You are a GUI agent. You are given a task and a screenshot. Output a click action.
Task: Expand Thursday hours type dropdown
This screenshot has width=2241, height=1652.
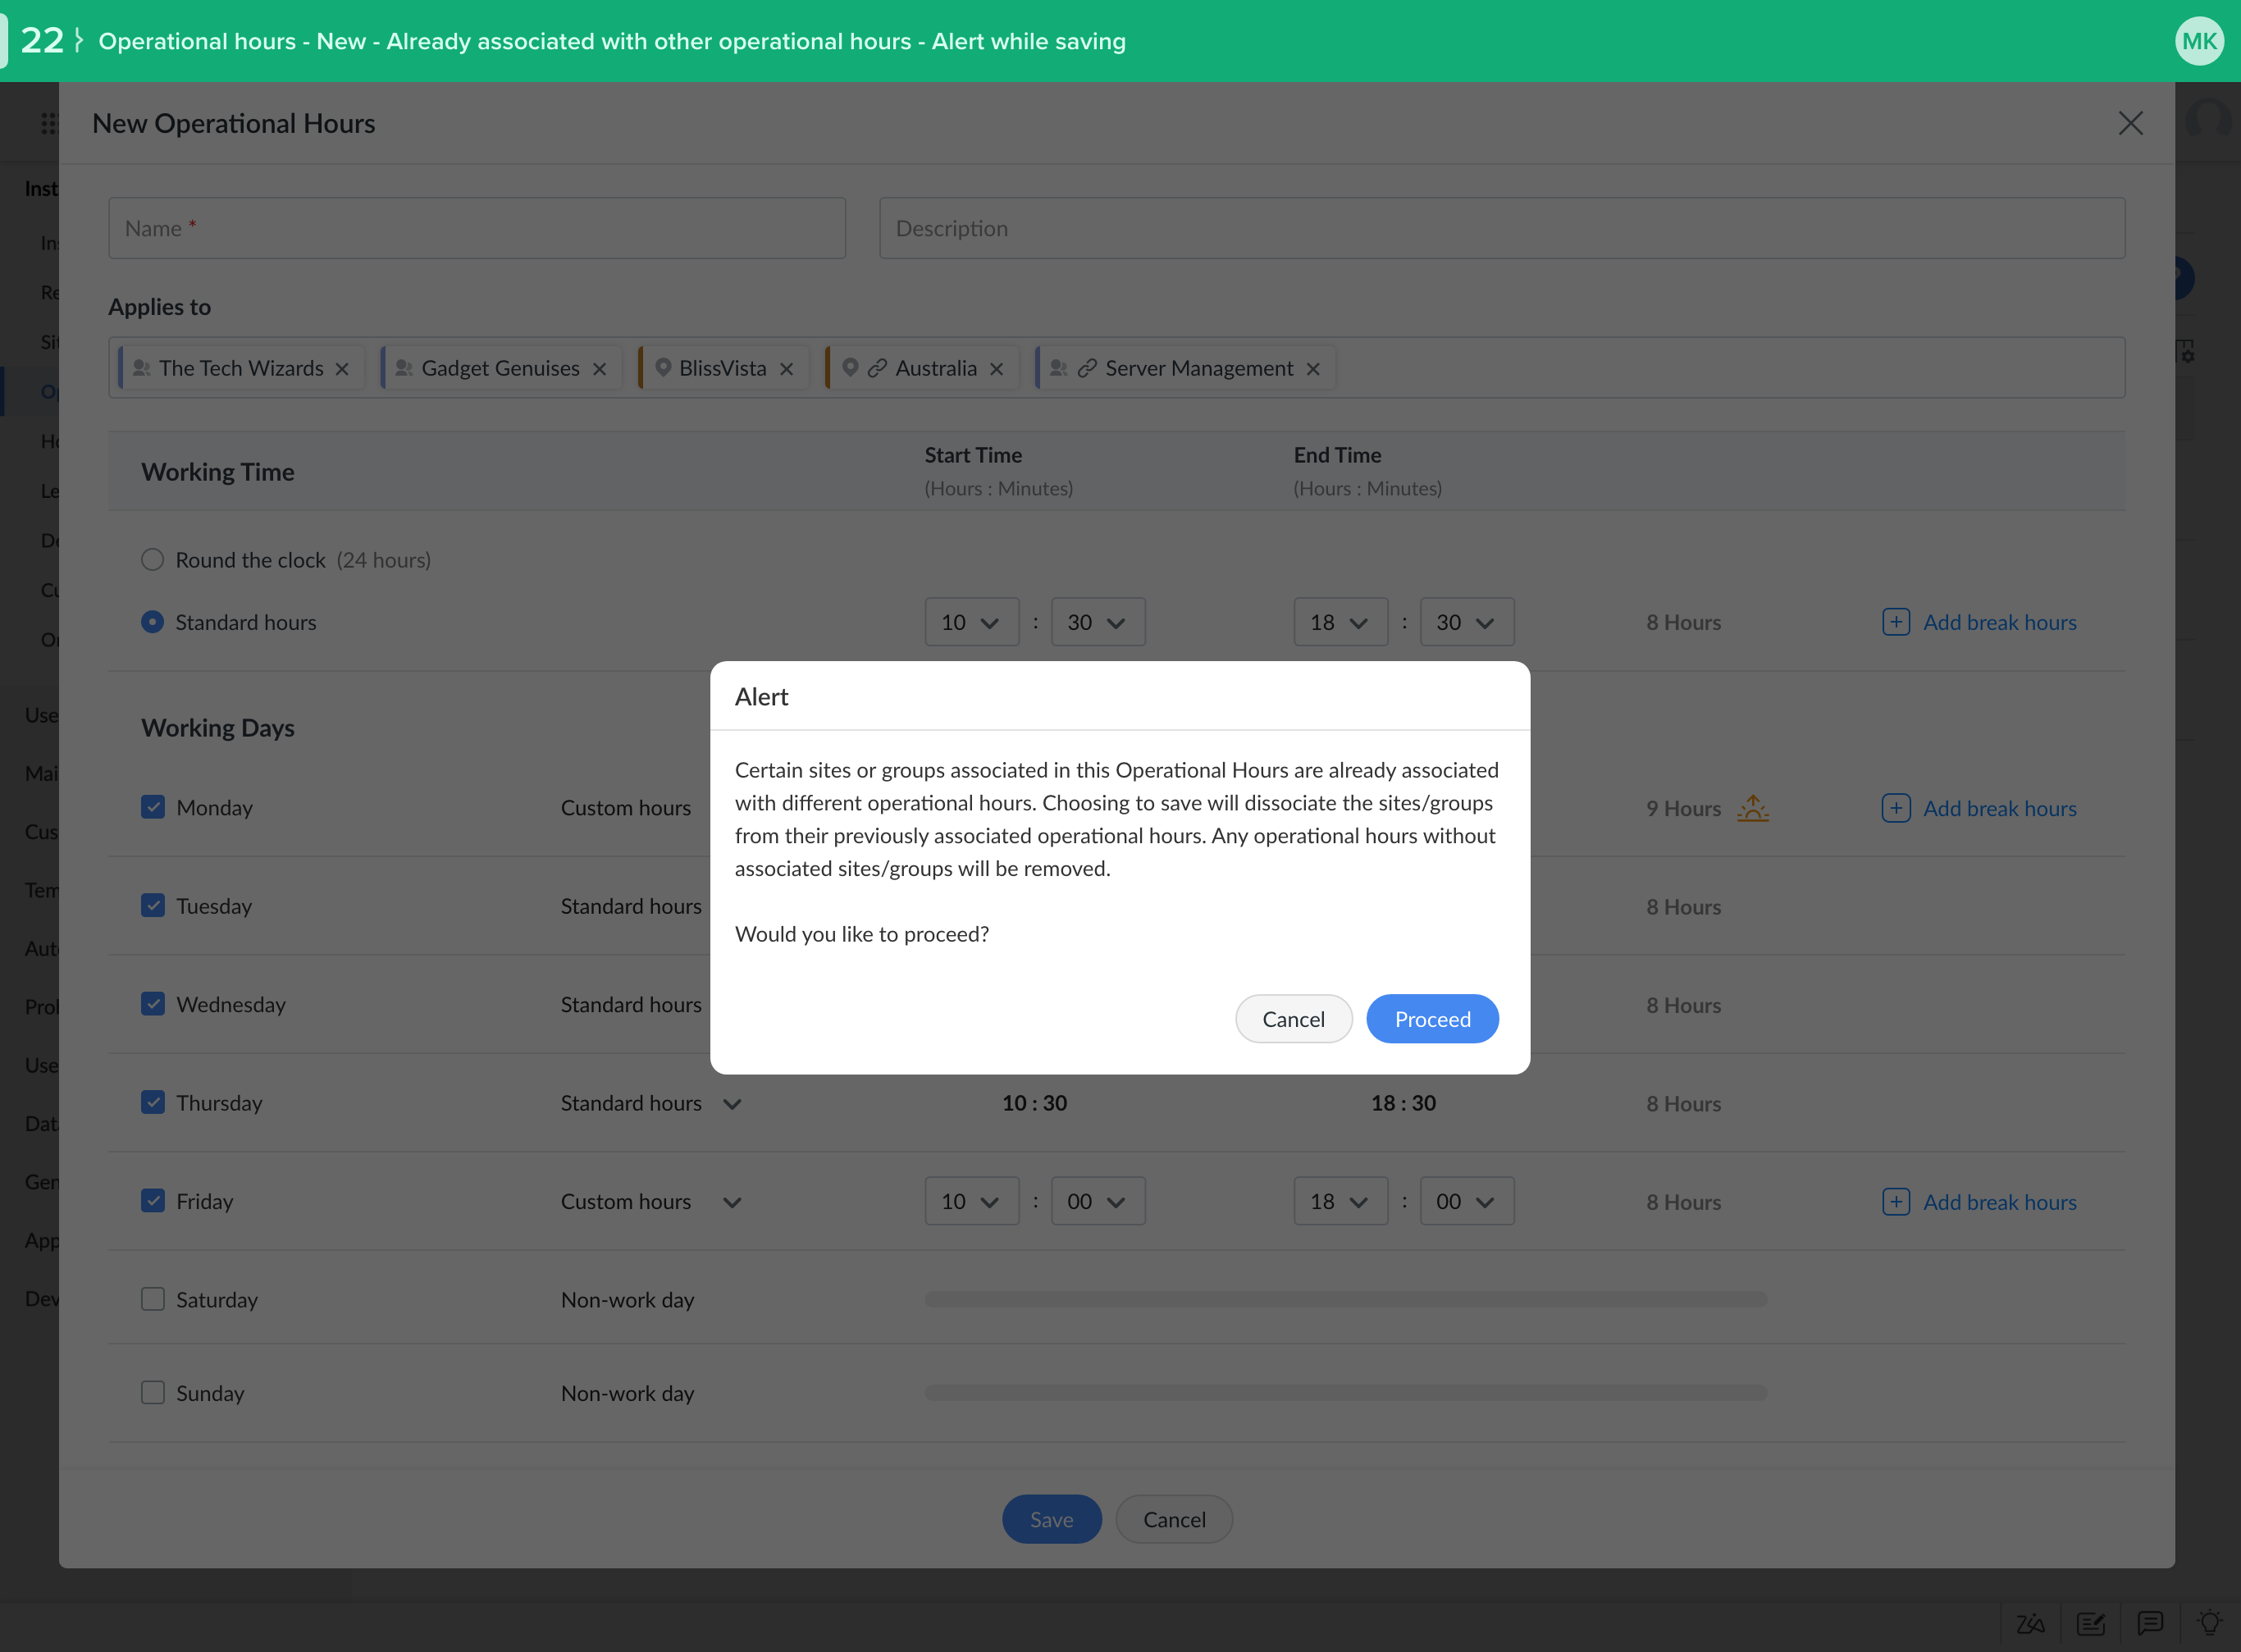732,1104
